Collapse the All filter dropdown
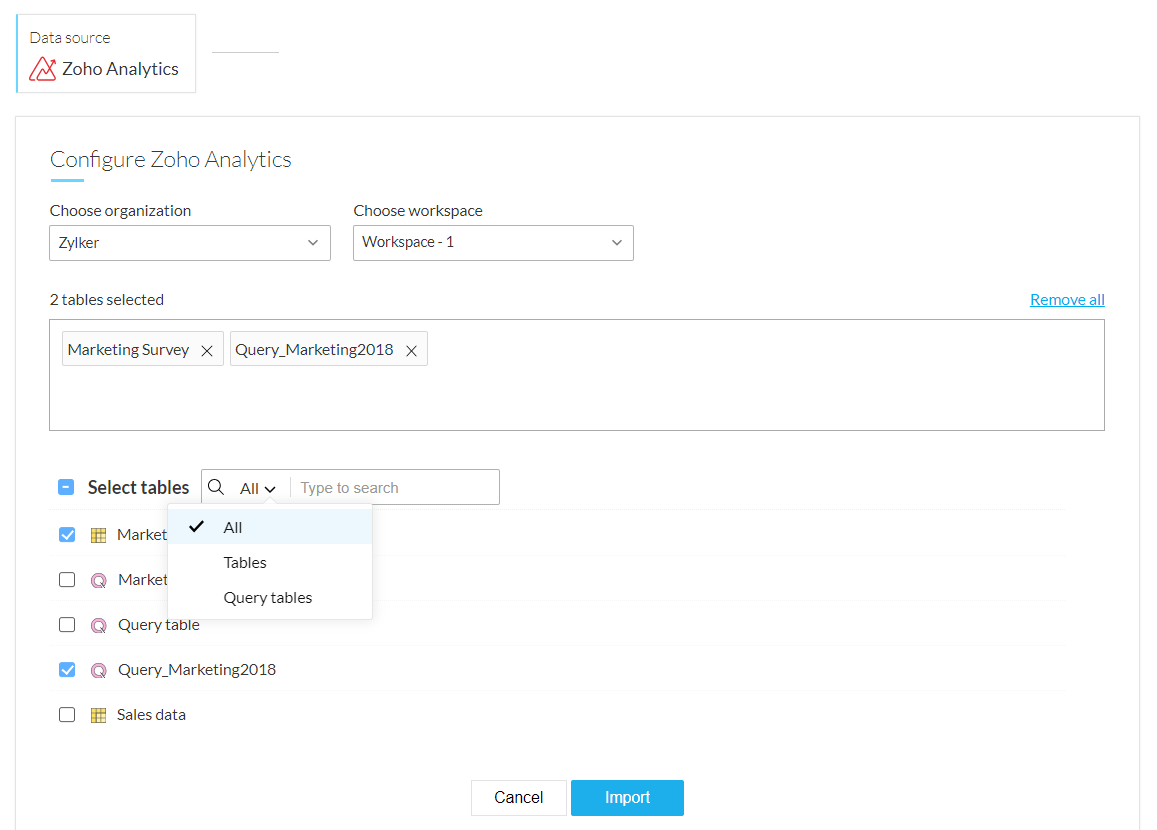This screenshot has height=830, width=1157. (257, 488)
